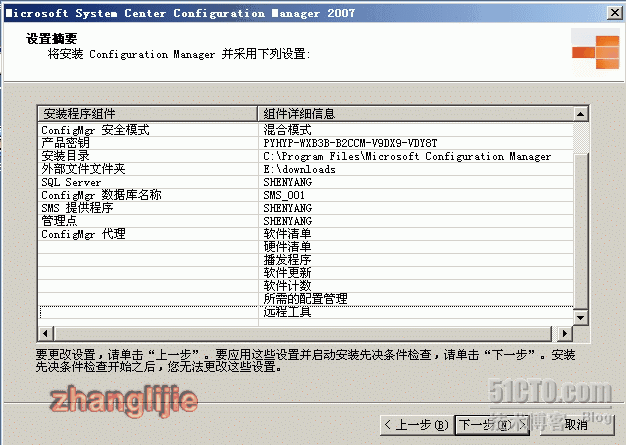This screenshot has height=445, width=626.
Task: Click the vertical scrollbar thumb
Action: pos(580,230)
